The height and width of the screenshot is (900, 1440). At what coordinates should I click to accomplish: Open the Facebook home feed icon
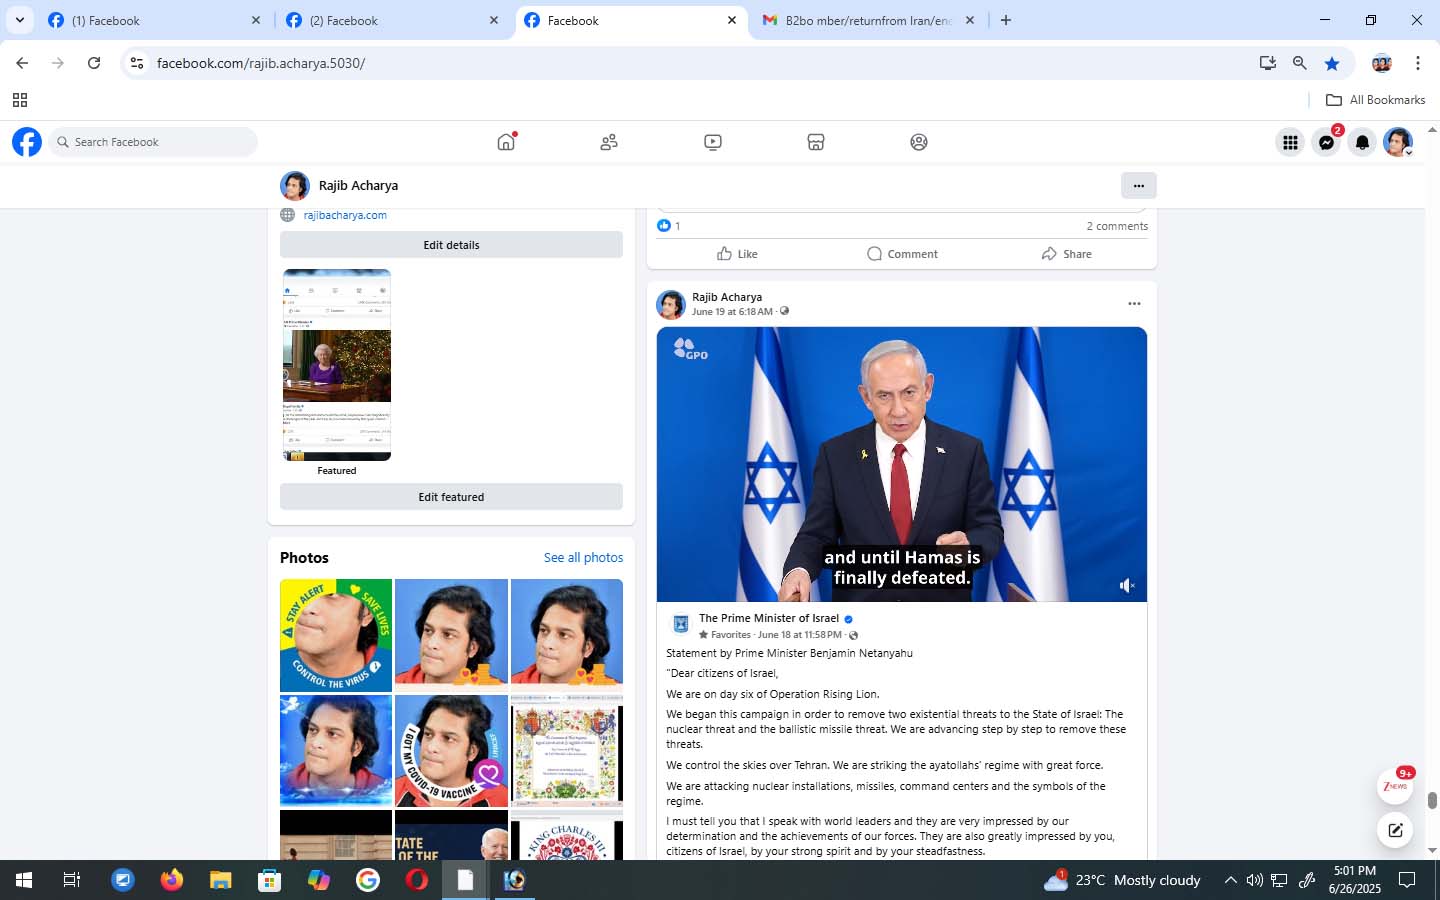pyautogui.click(x=506, y=142)
